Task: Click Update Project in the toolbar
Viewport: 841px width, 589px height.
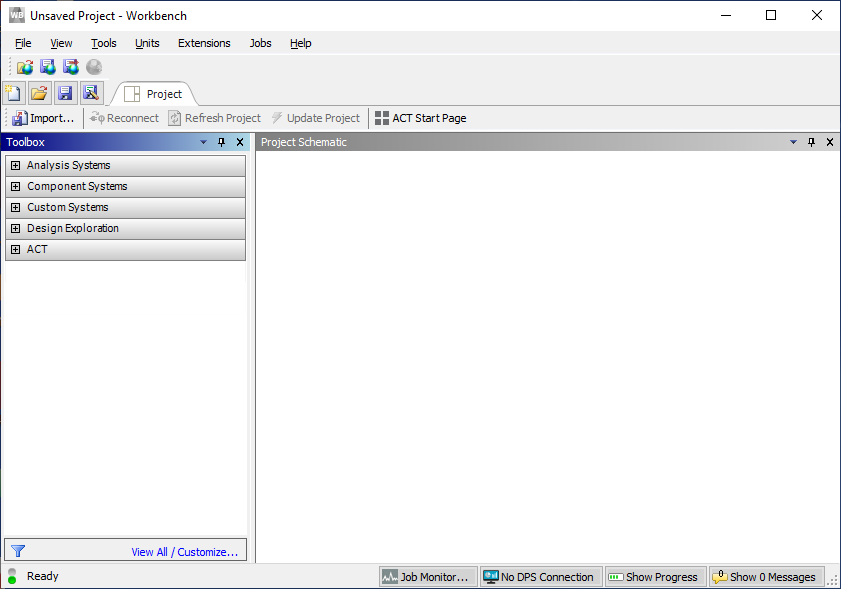Action: [x=315, y=118]
